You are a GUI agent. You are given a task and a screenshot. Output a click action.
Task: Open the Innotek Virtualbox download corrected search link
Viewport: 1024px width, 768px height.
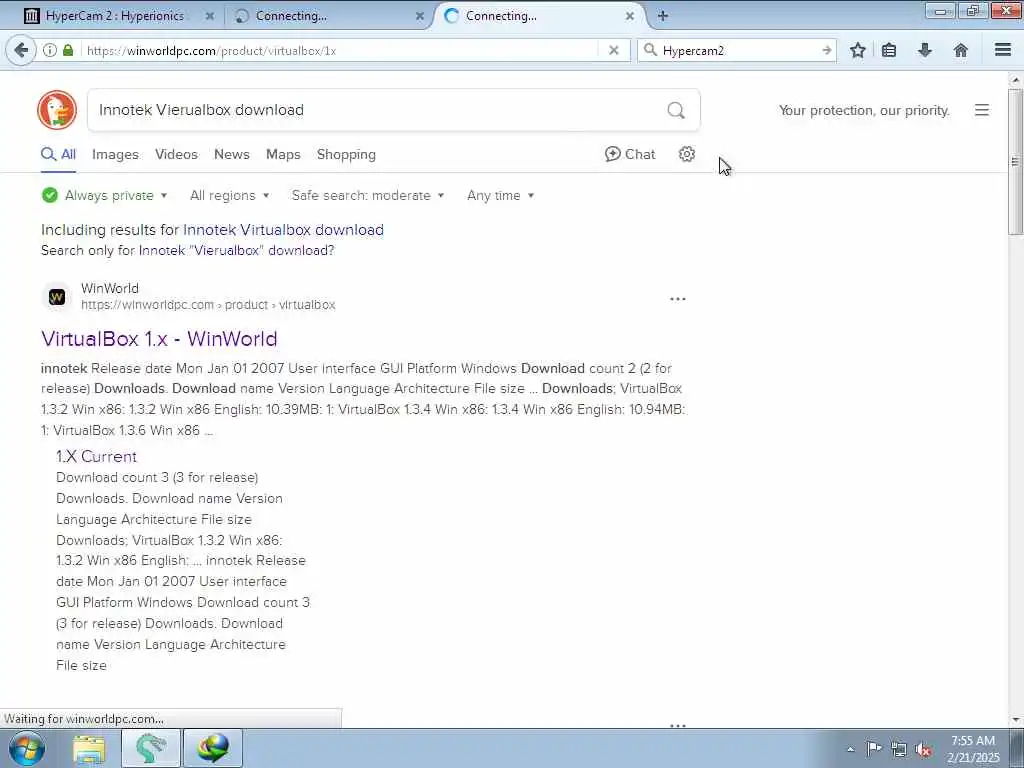pos(283,230)
